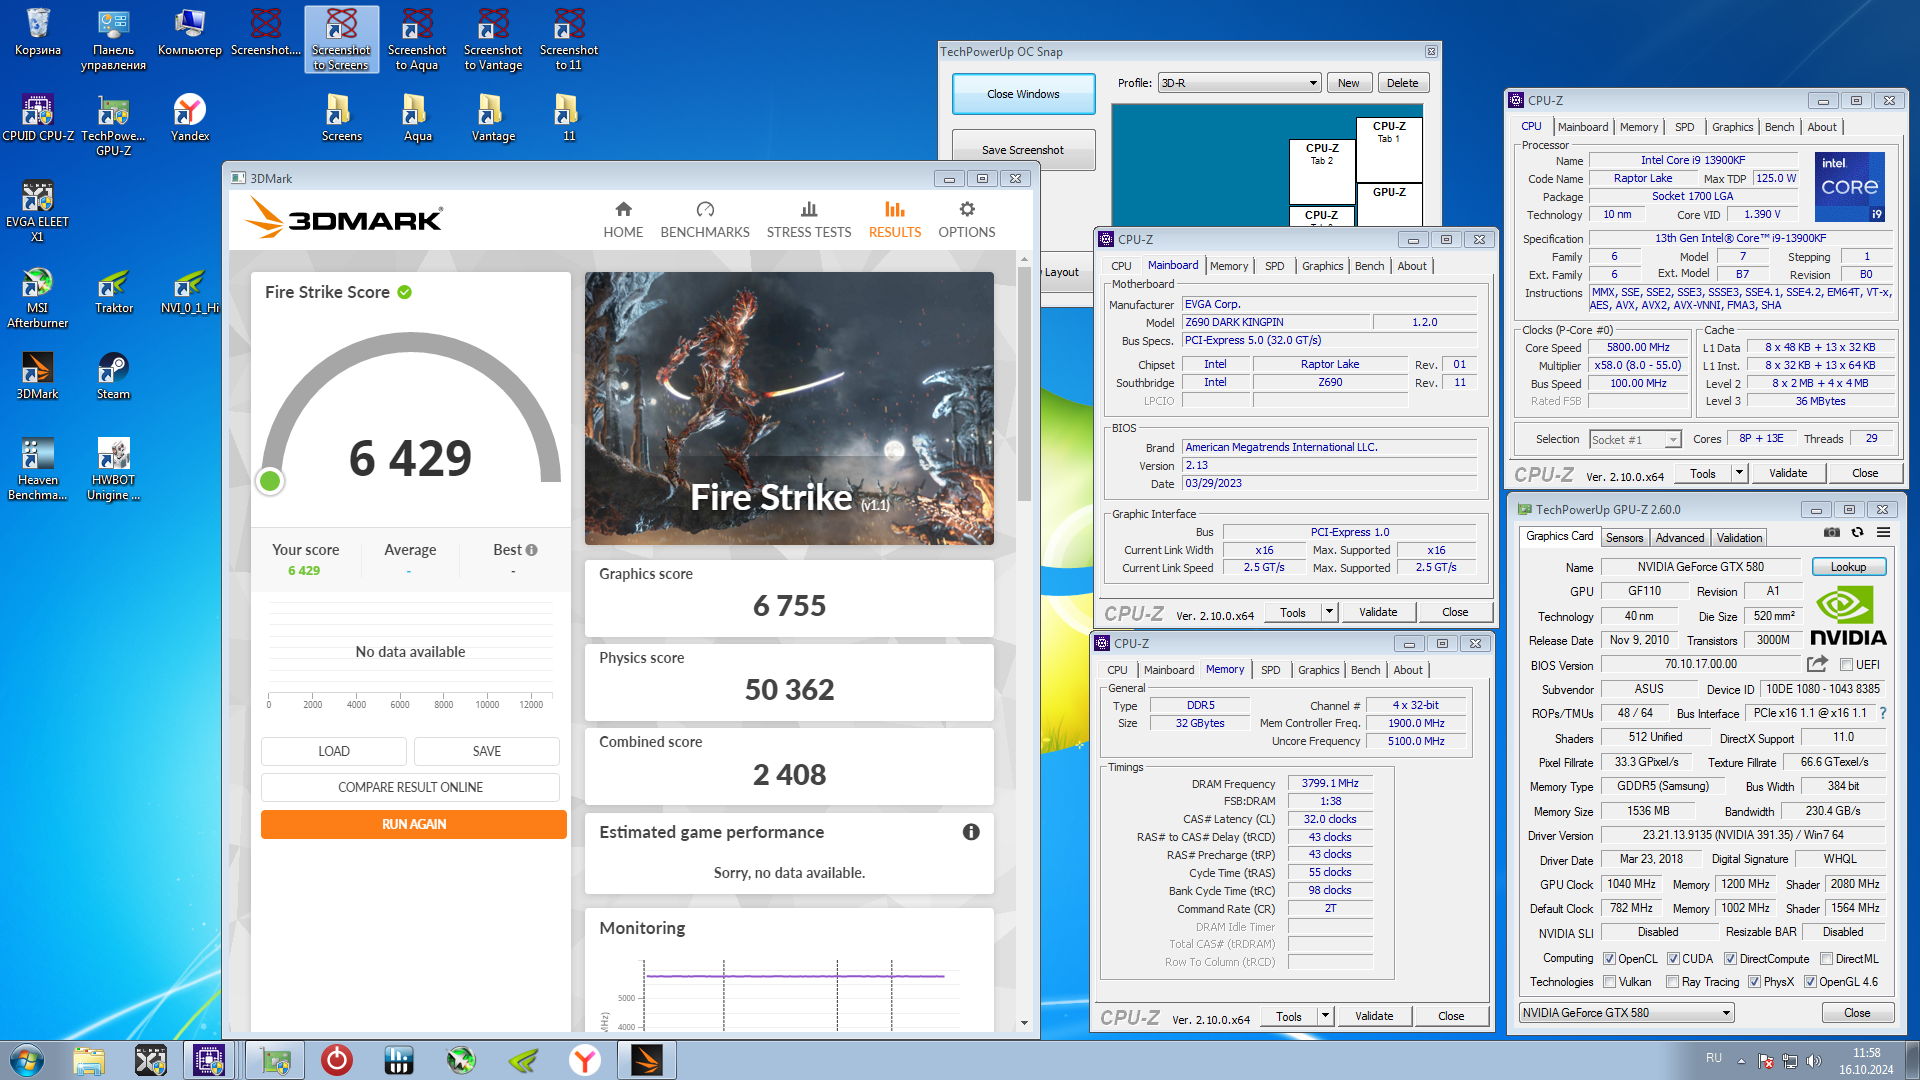Open GPU-Z hamburger menu icon

1883,532
